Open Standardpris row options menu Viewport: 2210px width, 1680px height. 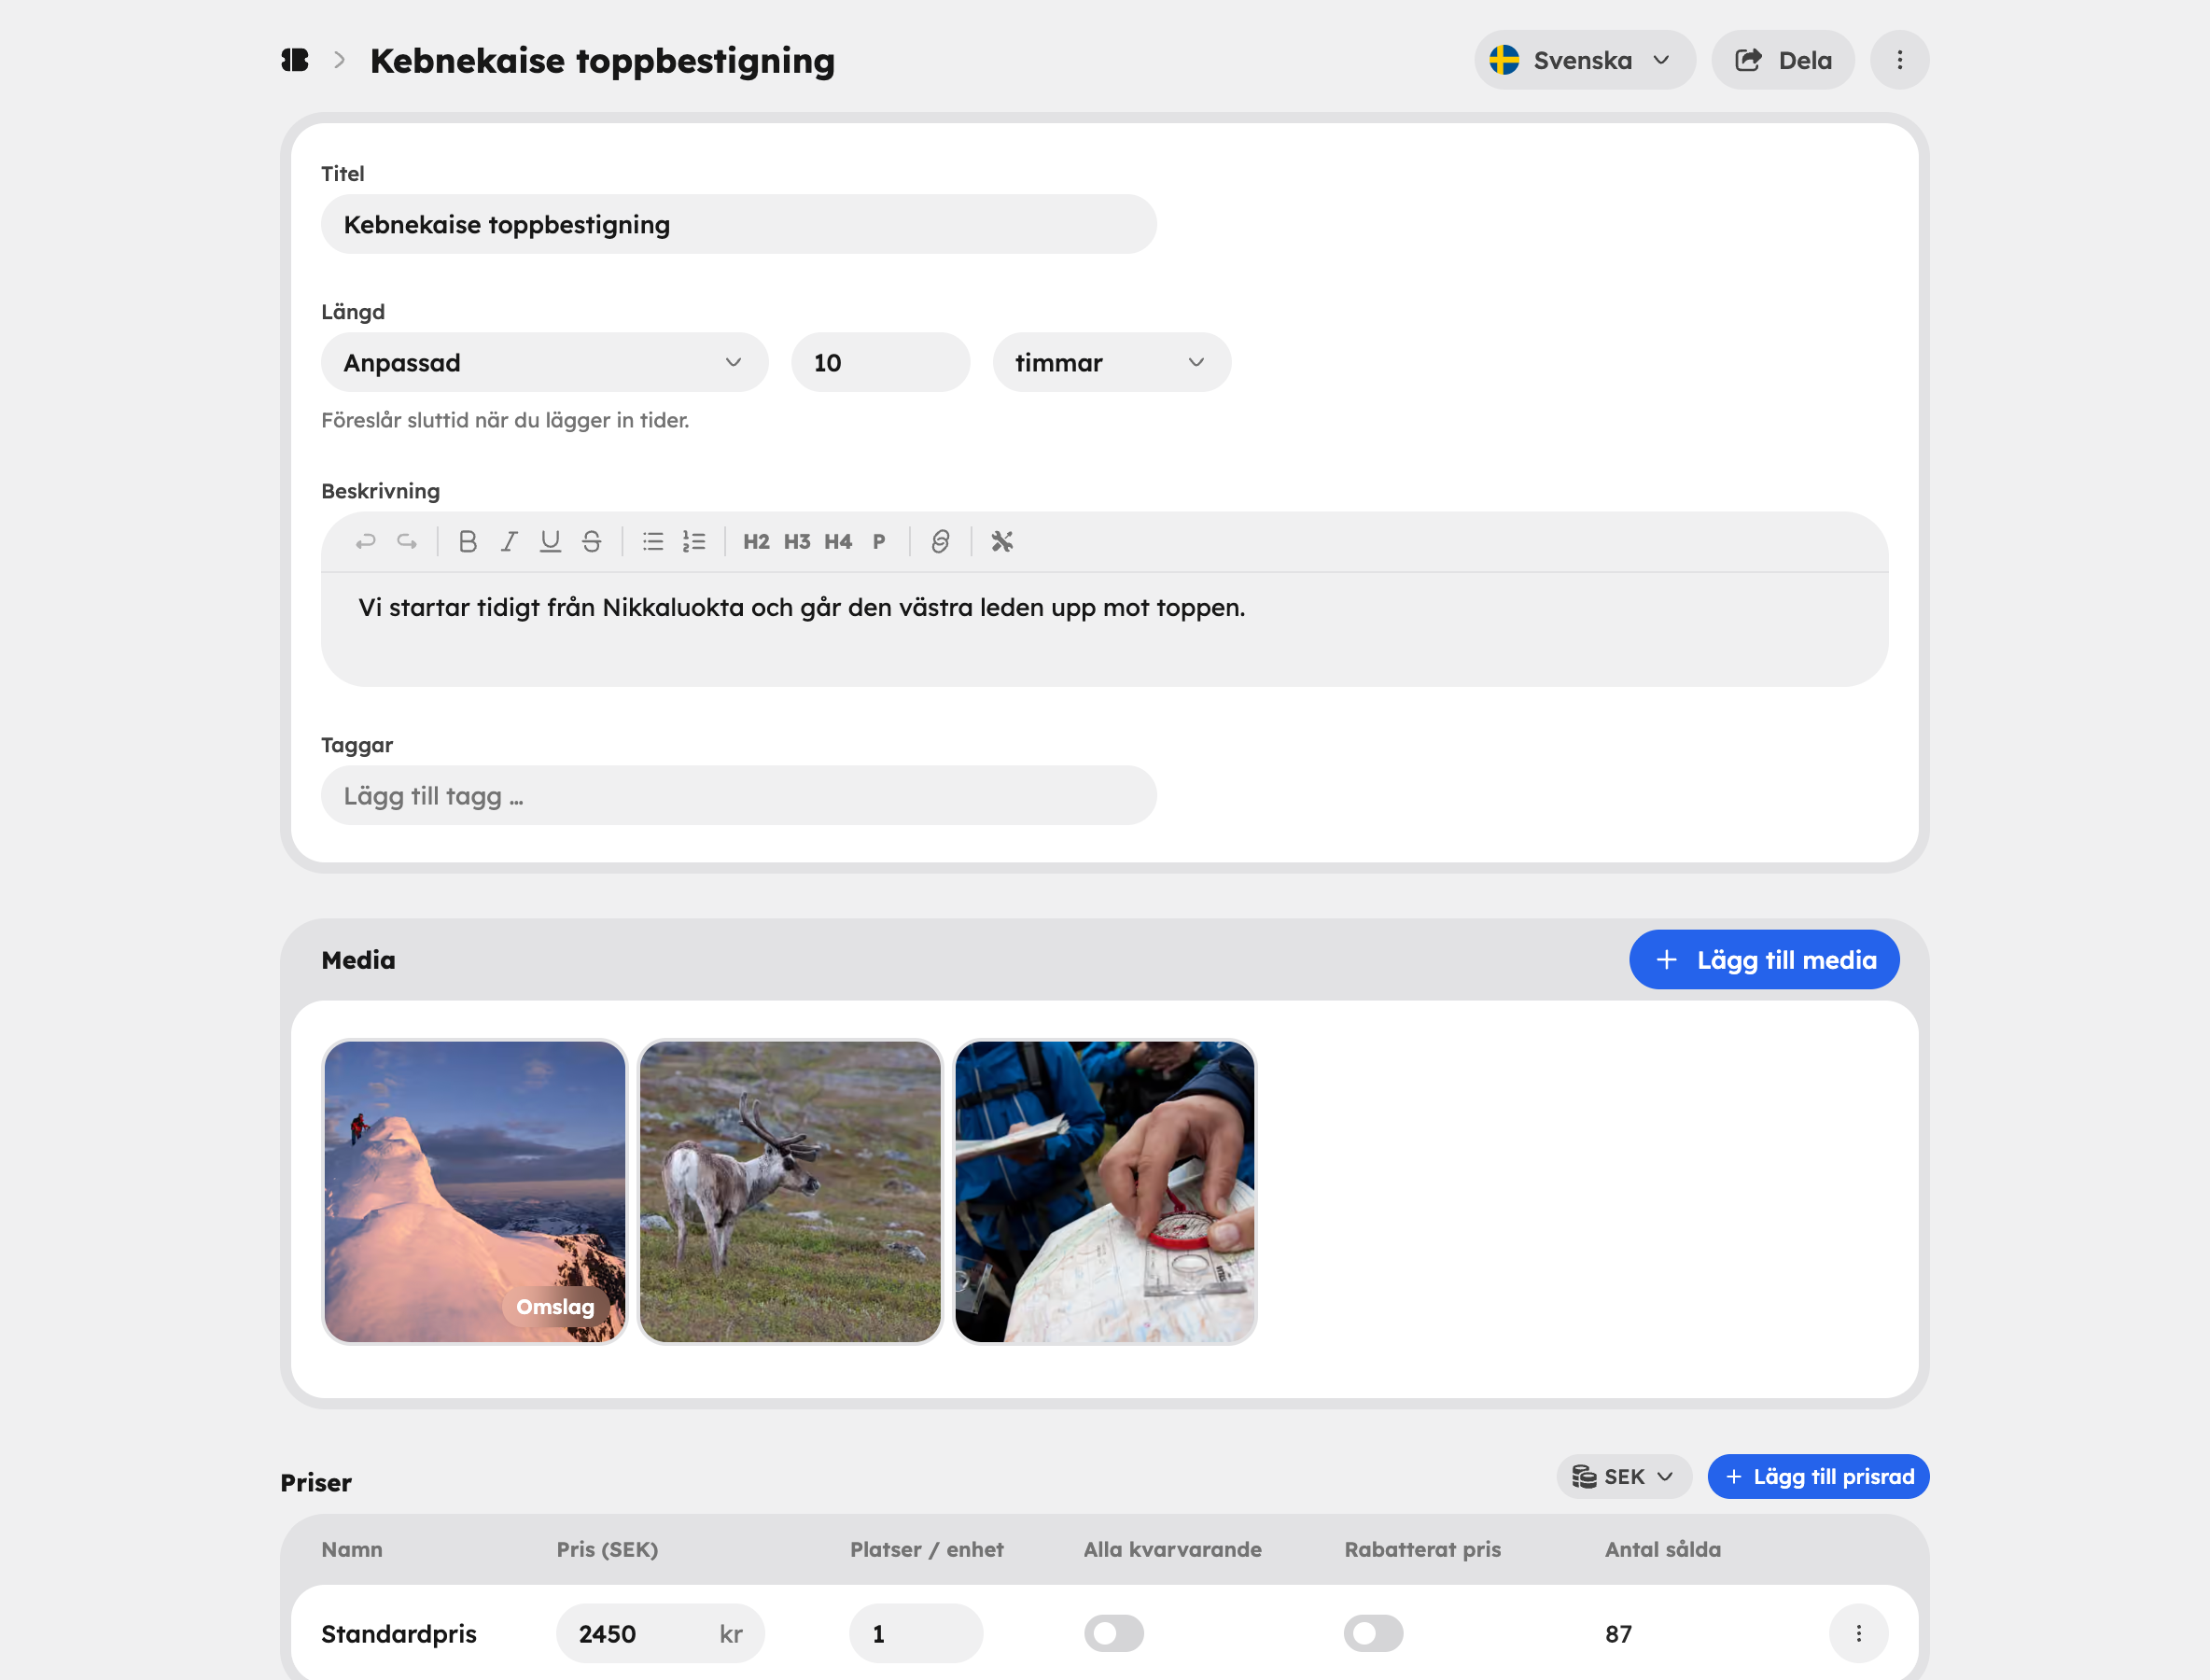point(1859,1633)
